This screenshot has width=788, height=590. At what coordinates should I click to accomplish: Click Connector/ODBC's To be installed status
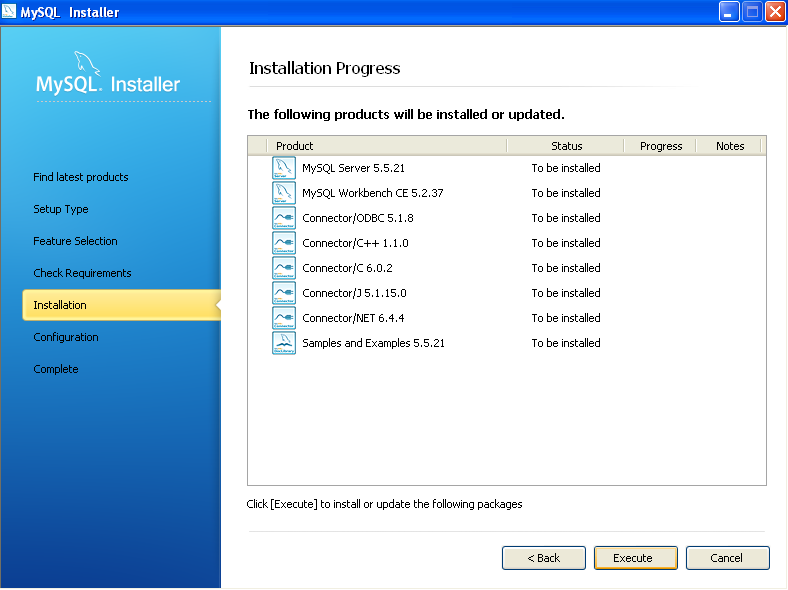point(566,218)
